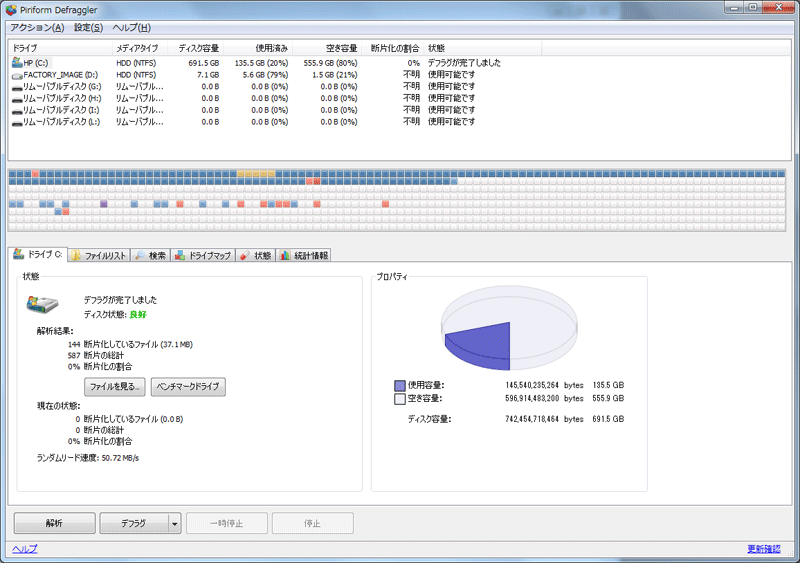Image resolution: width=800 pixels, height=563 pixels.
Task: Click the ランダムリード速度: 50.72 MB/s text
Action: click(x=88, y=458)
